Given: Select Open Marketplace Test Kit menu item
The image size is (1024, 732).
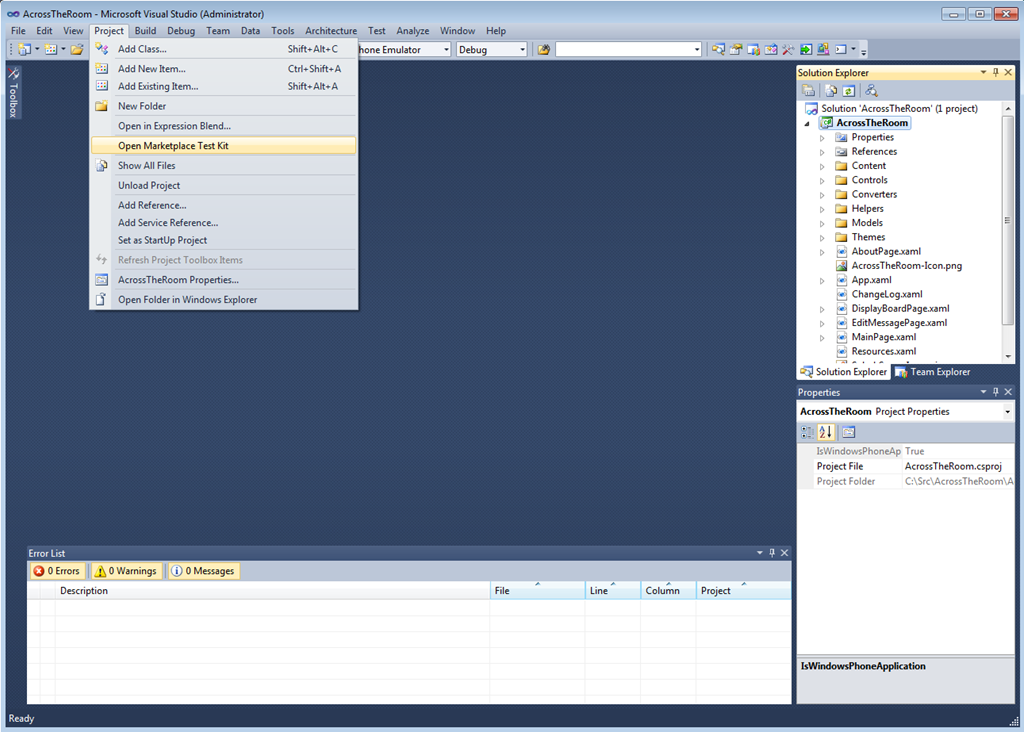Looking at the screenshot, I should point(173,146).
